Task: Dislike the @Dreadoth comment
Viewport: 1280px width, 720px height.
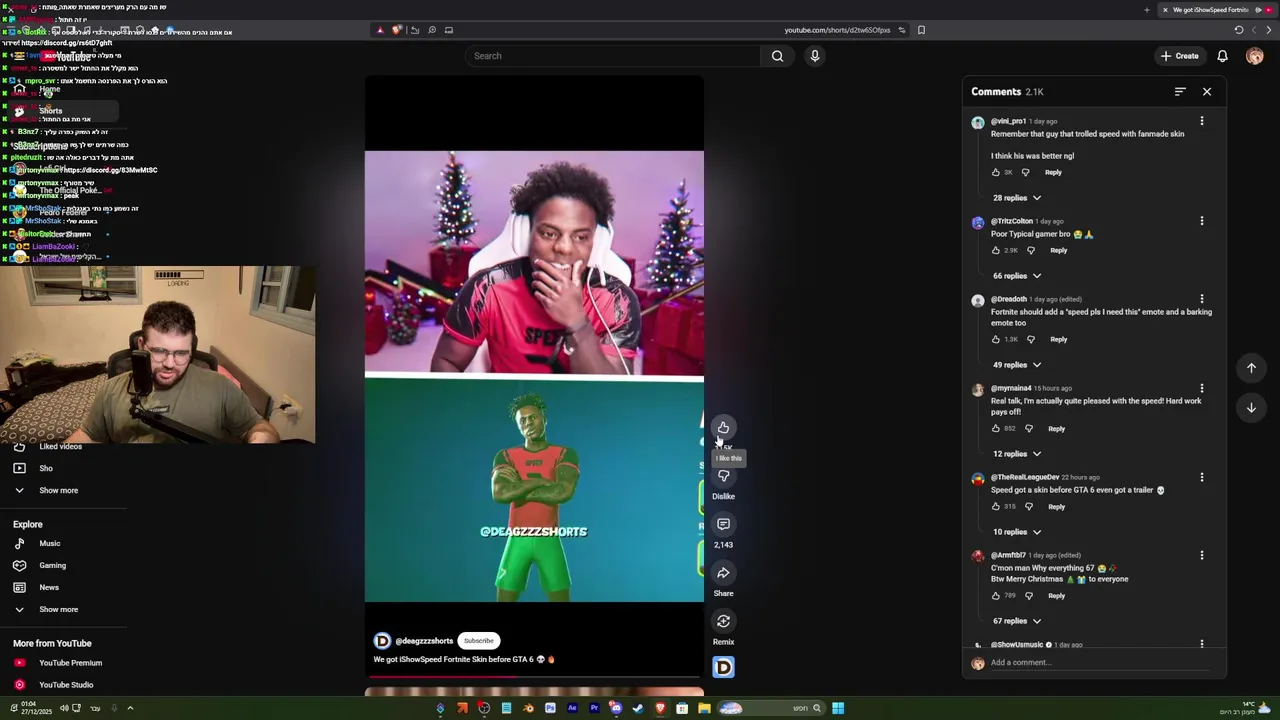Action: [x=1030, y=339]
